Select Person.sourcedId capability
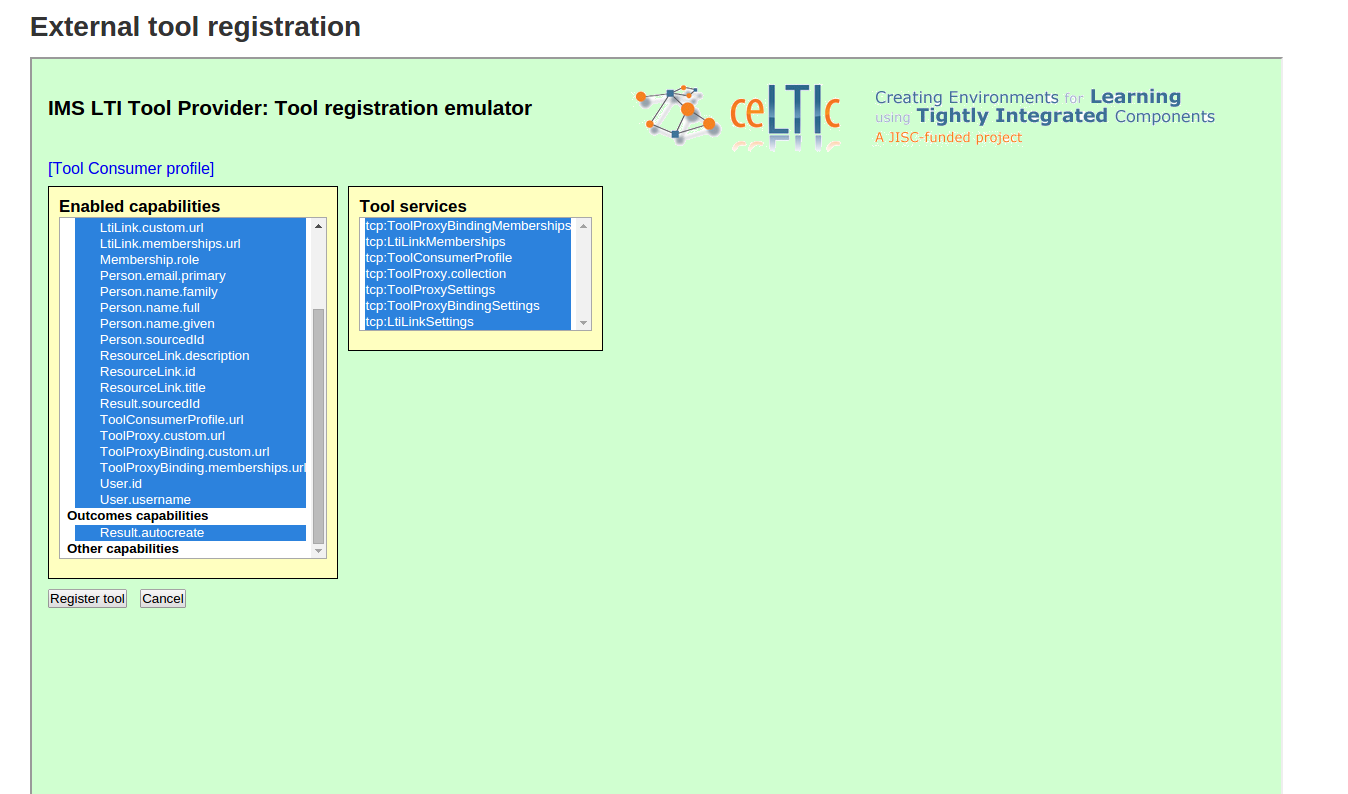Viewport: 1348px width, 794px height. (x=190, y=339)
